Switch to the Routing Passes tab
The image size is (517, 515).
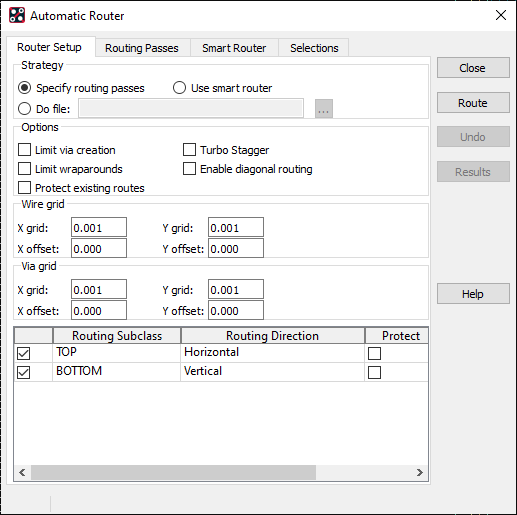pos(142,48)
